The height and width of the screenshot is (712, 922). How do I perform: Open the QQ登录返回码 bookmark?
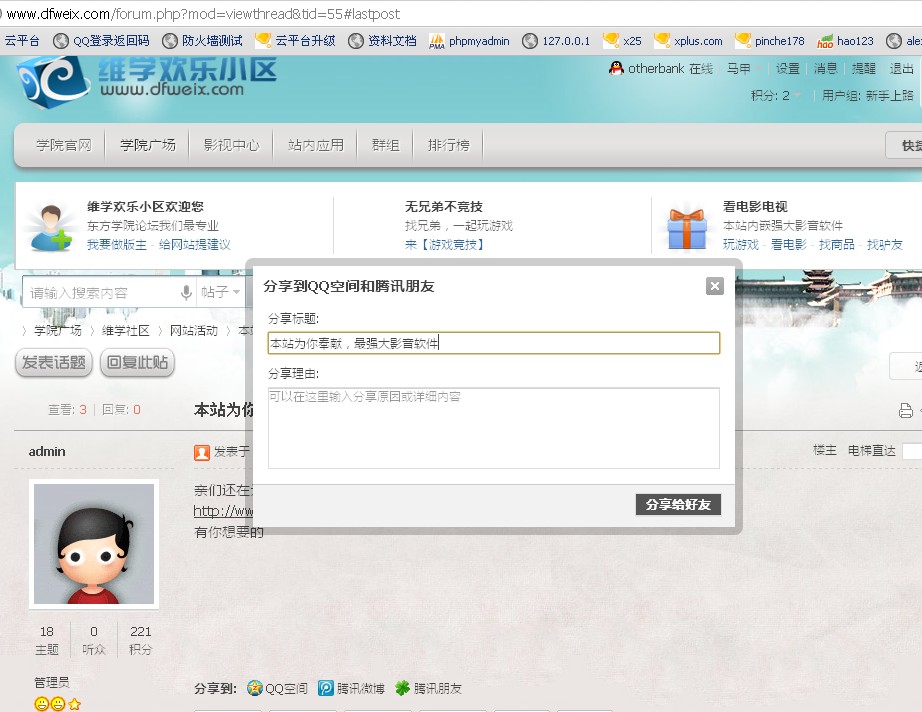tap(101, 41)
